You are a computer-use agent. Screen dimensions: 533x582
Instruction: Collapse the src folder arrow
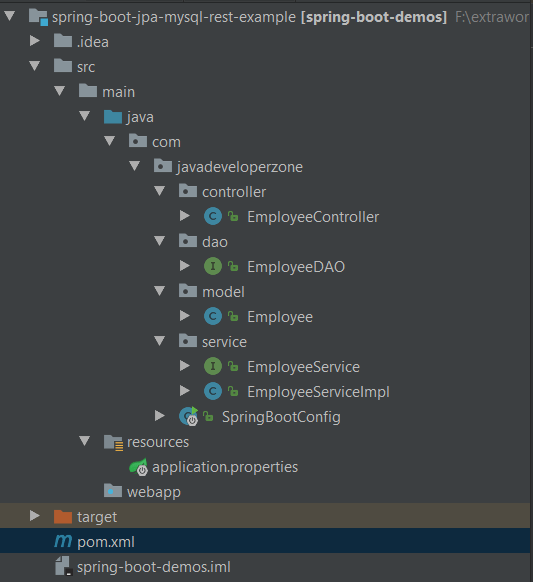[x=35, y=66]
